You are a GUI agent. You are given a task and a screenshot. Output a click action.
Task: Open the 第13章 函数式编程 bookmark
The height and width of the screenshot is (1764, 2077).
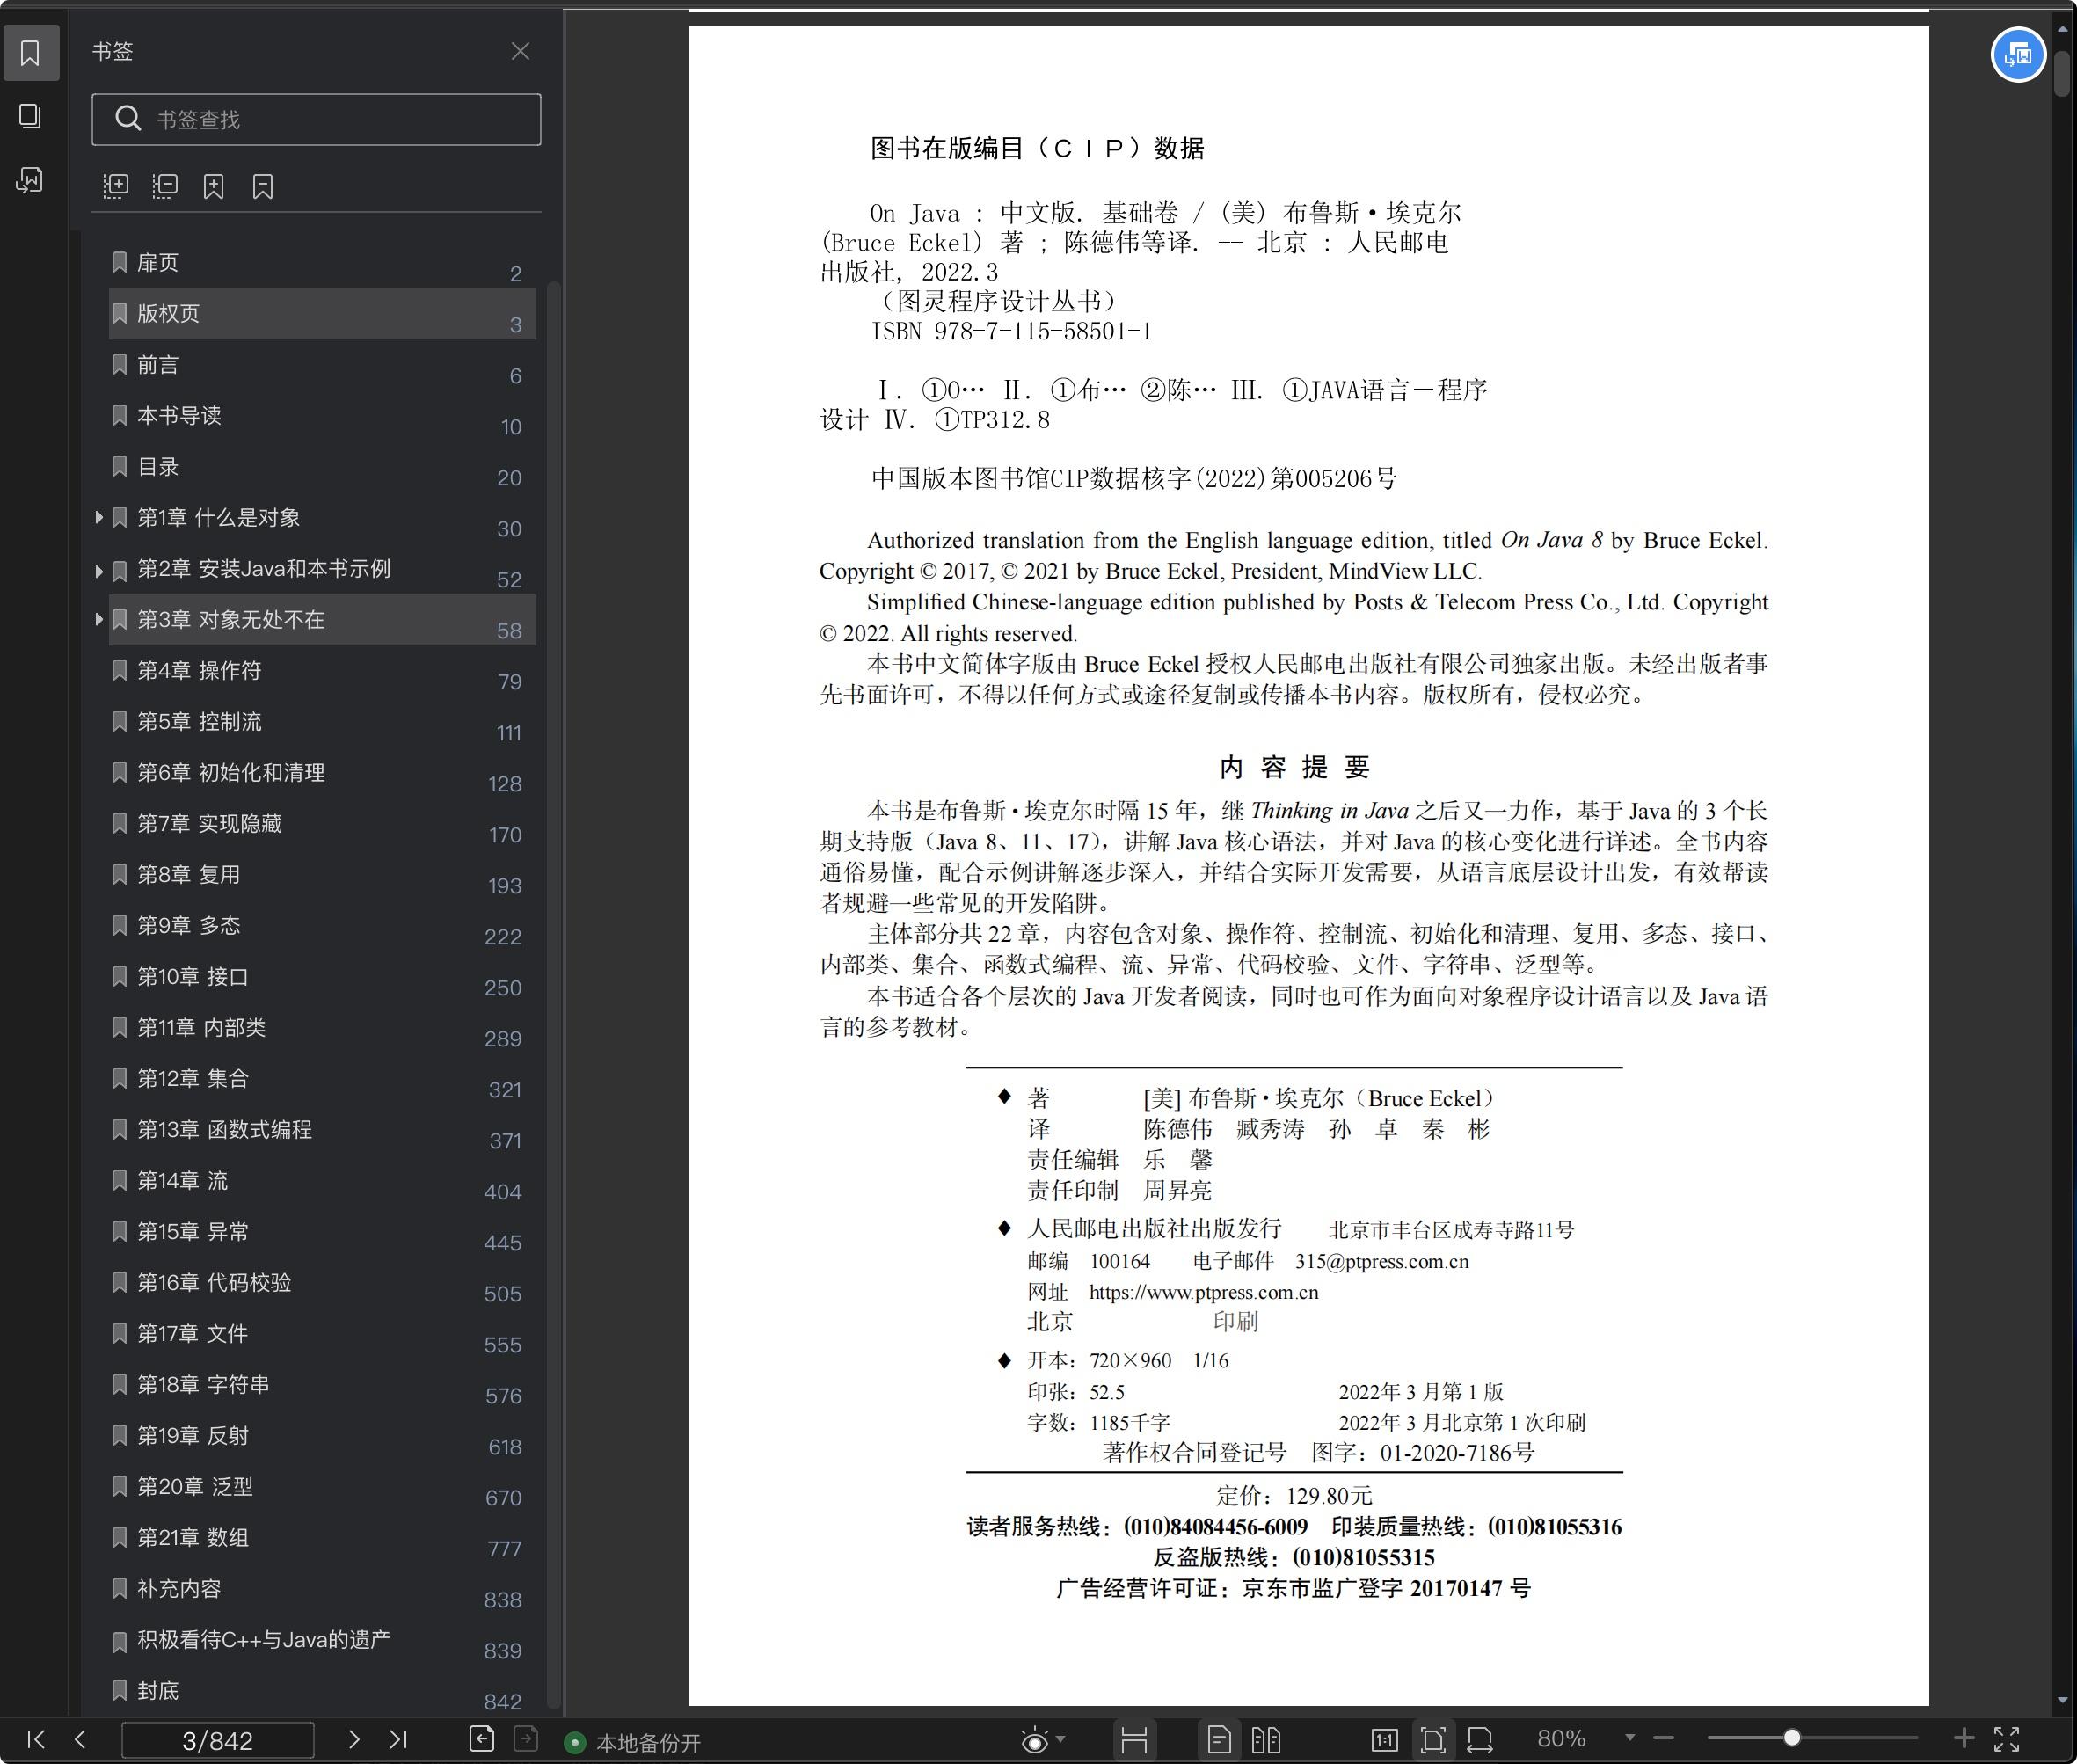(322, 1130)
